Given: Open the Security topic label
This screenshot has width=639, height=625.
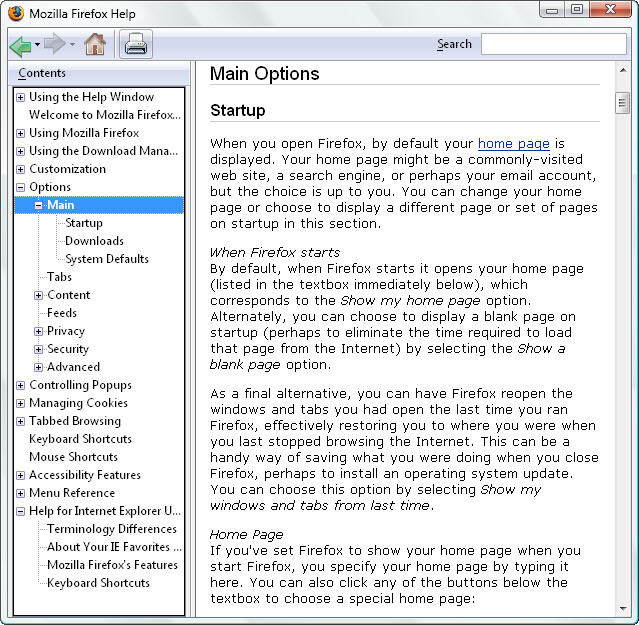Looking at the screenshot, I should tap(68, 349).
